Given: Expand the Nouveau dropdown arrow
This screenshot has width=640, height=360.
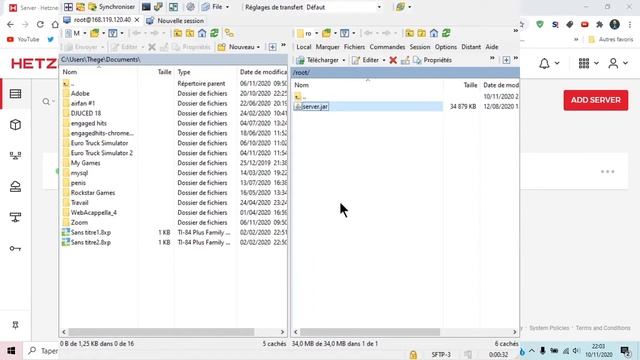Looking at the screenshot, I should tap(258, 47).
